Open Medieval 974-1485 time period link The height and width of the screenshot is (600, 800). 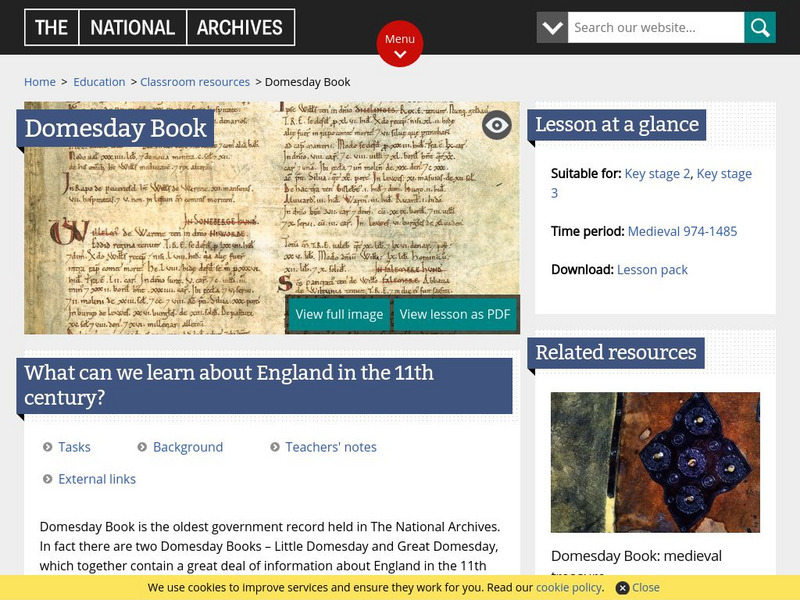coord(682,232)
